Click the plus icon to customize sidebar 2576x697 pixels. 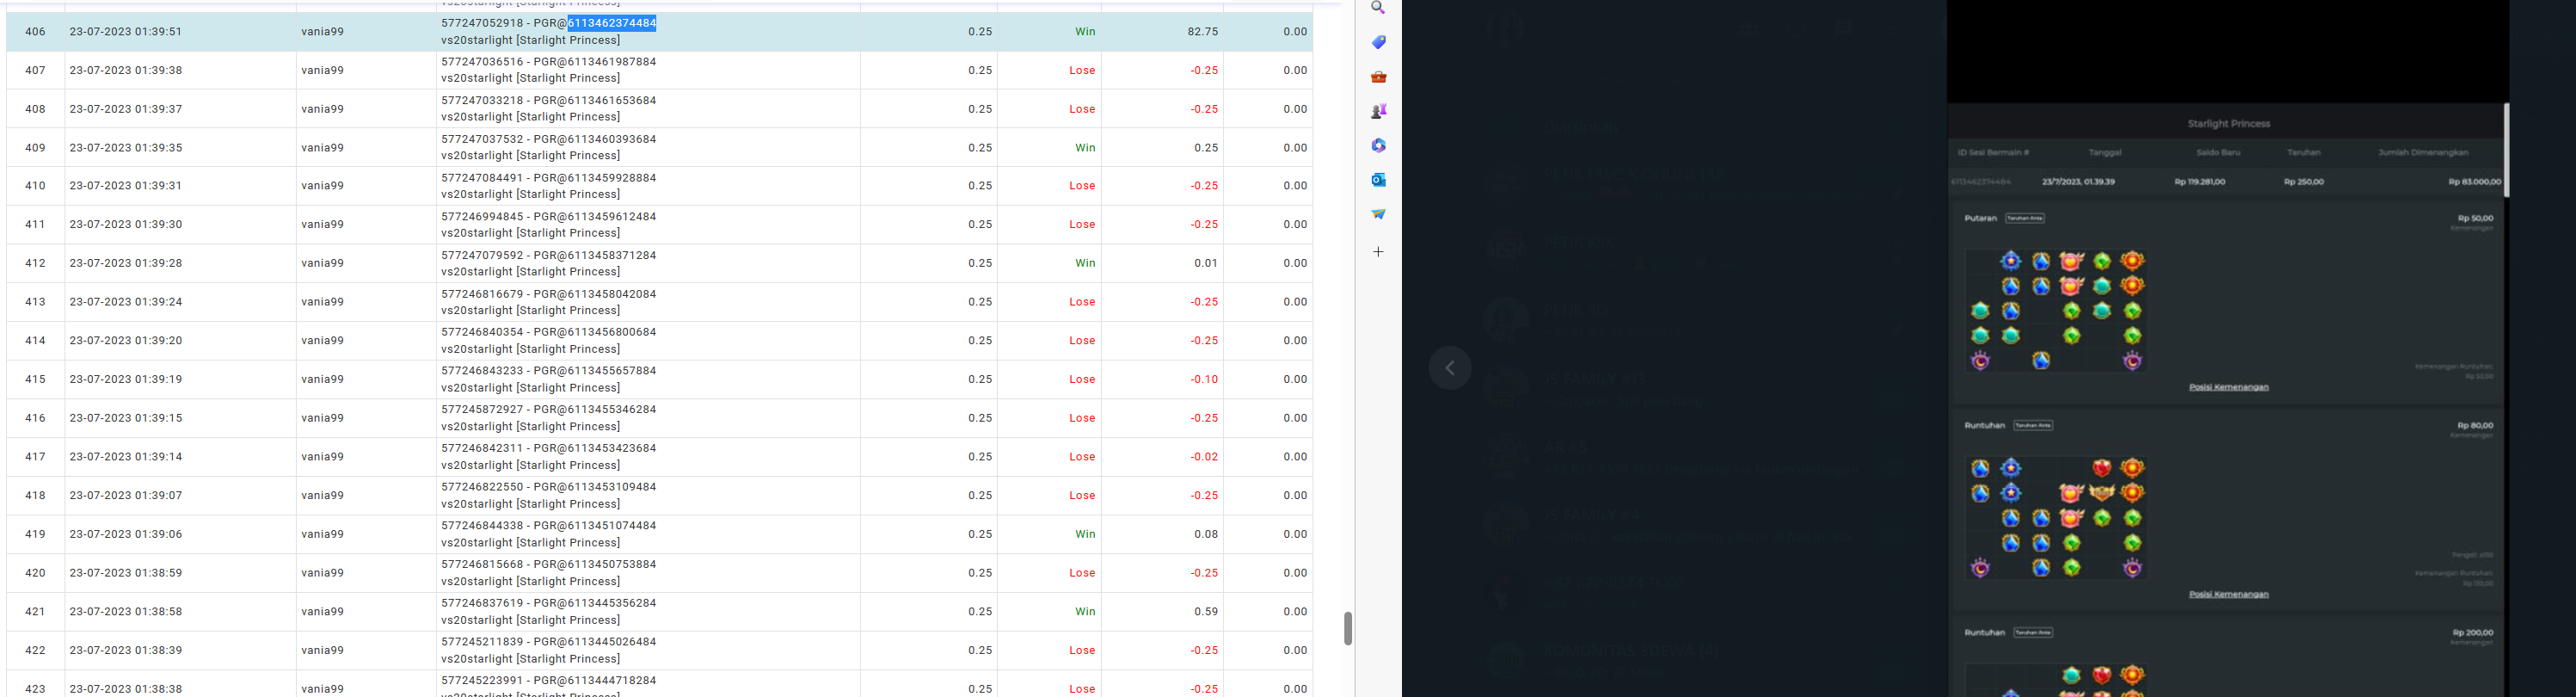[1378, 252]
